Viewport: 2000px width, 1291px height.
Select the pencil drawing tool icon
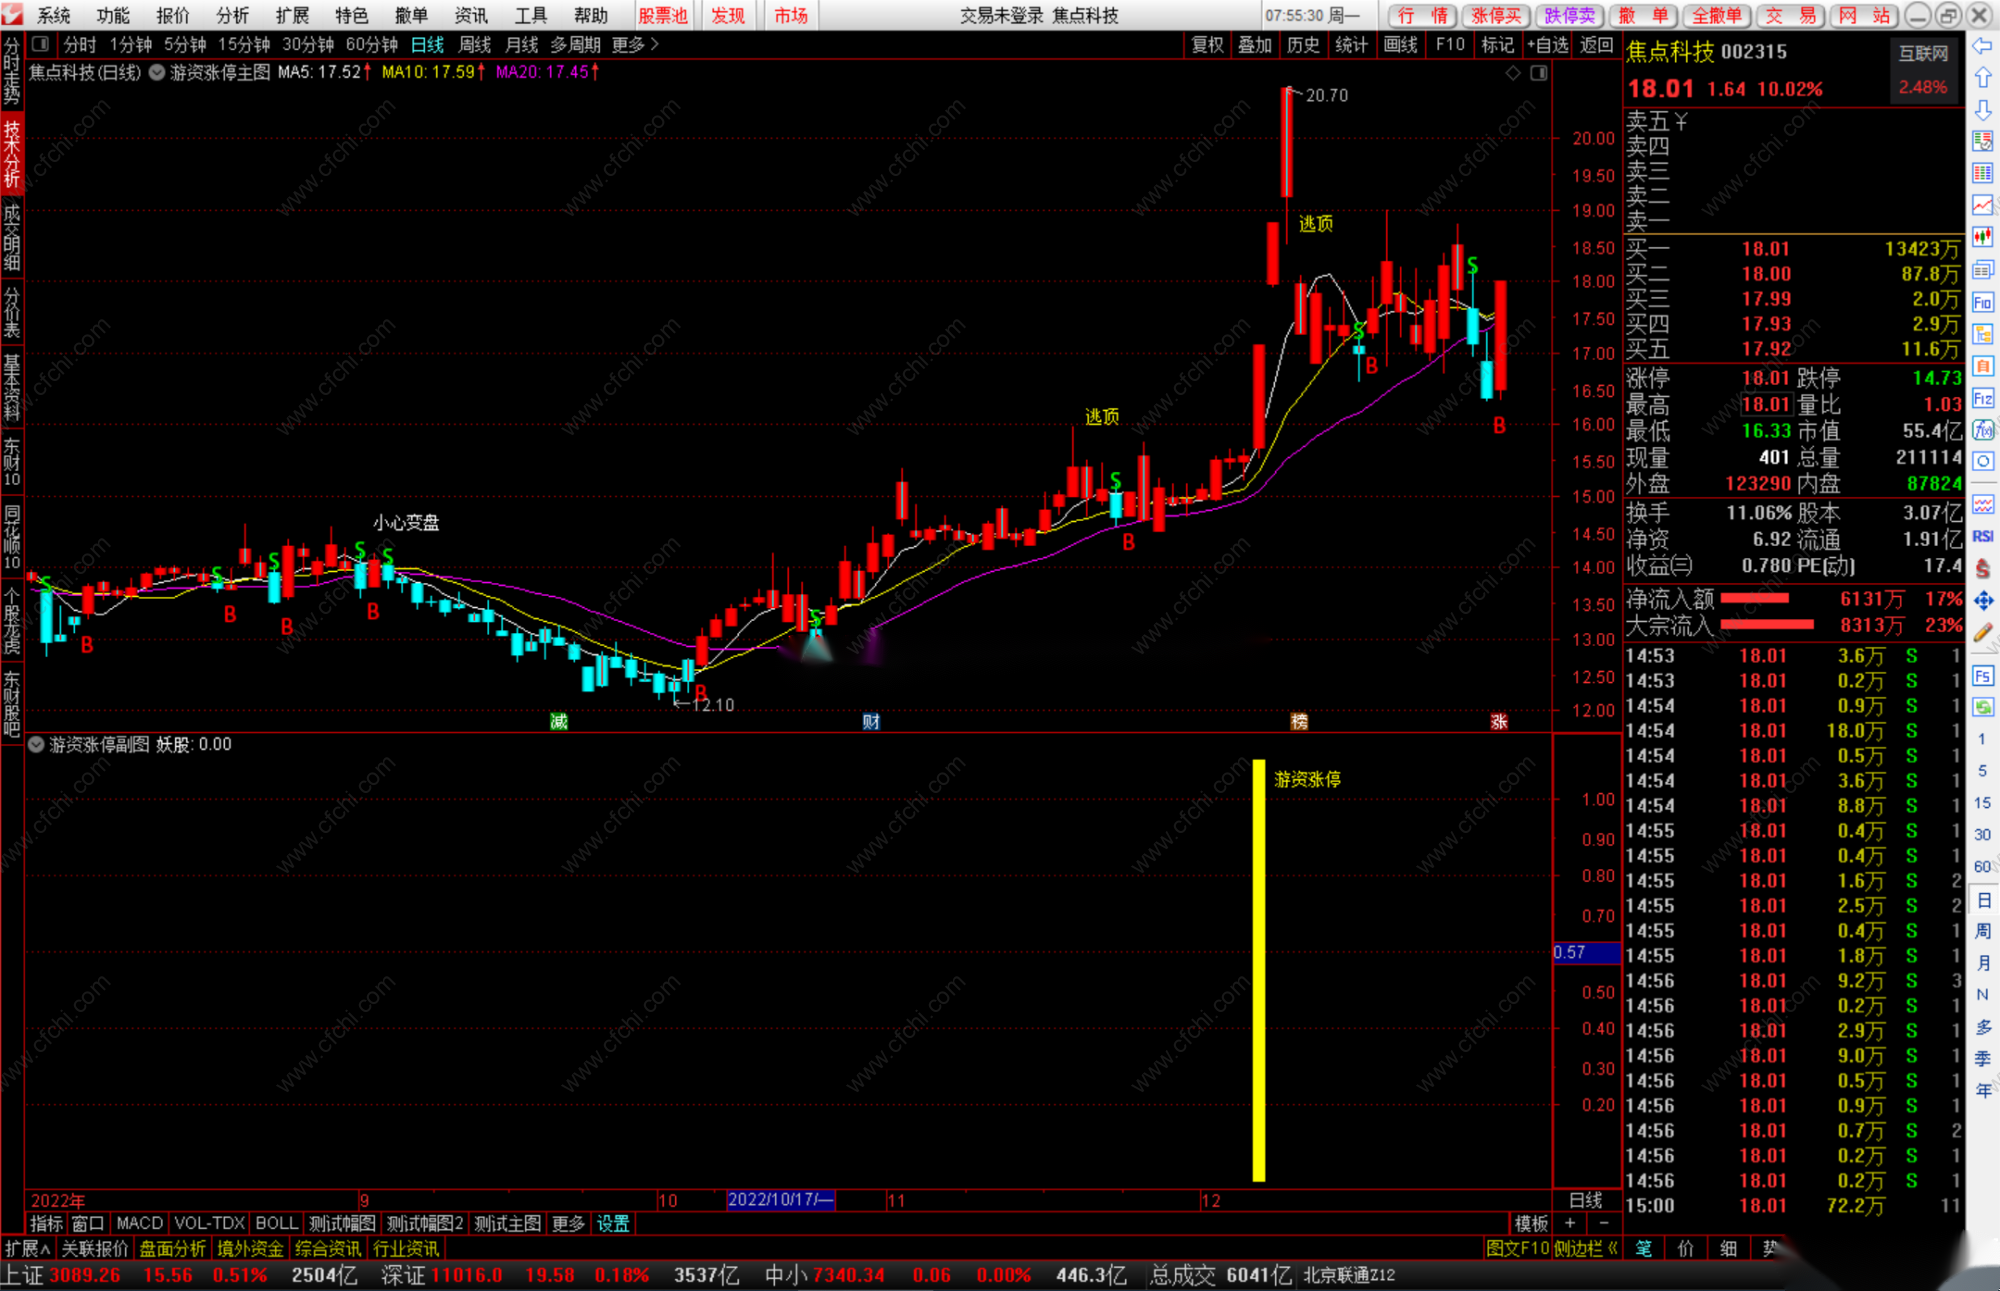click(x=1983, y=632)
